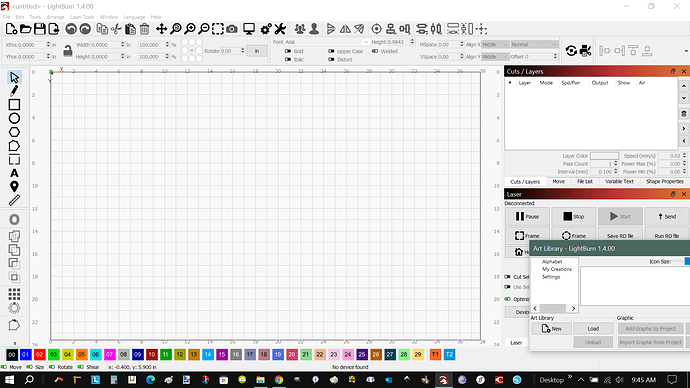Click the Save RD file button
The height and width of the screenshot is (388, 690).
click(x=620, y=236)
